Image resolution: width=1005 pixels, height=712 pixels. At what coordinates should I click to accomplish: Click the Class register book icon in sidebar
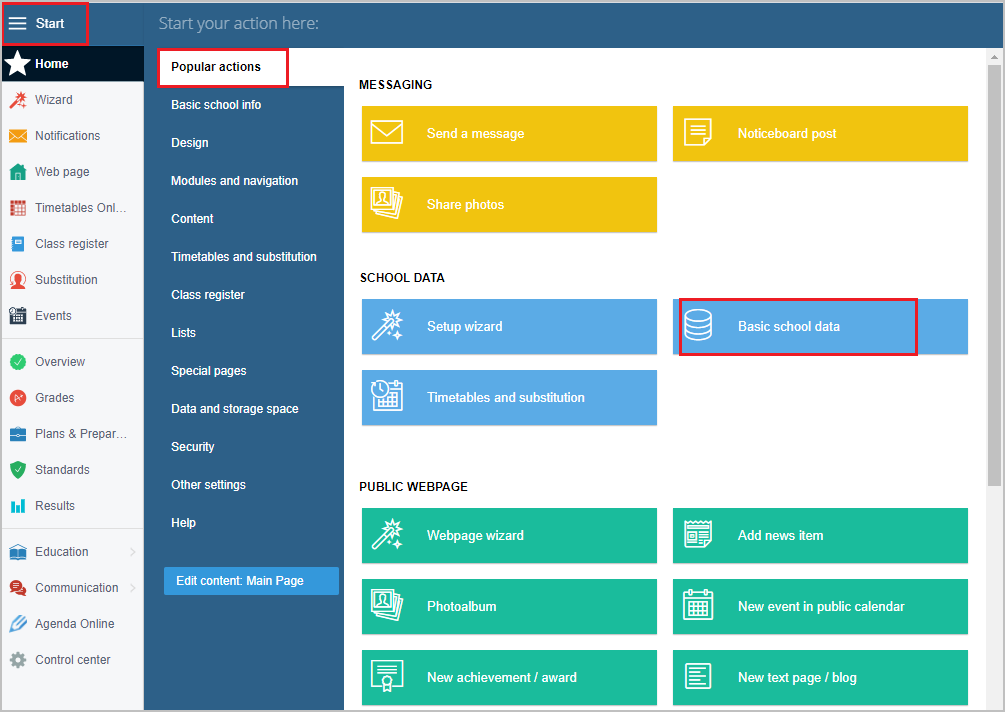pos(18,244)
